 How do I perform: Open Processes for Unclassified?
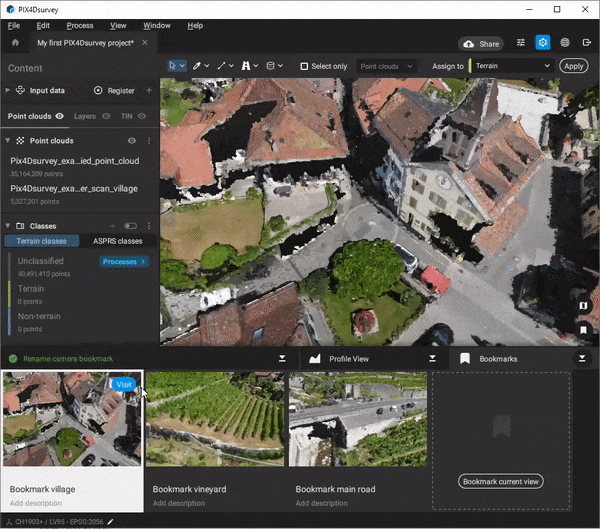click(124, 261)
